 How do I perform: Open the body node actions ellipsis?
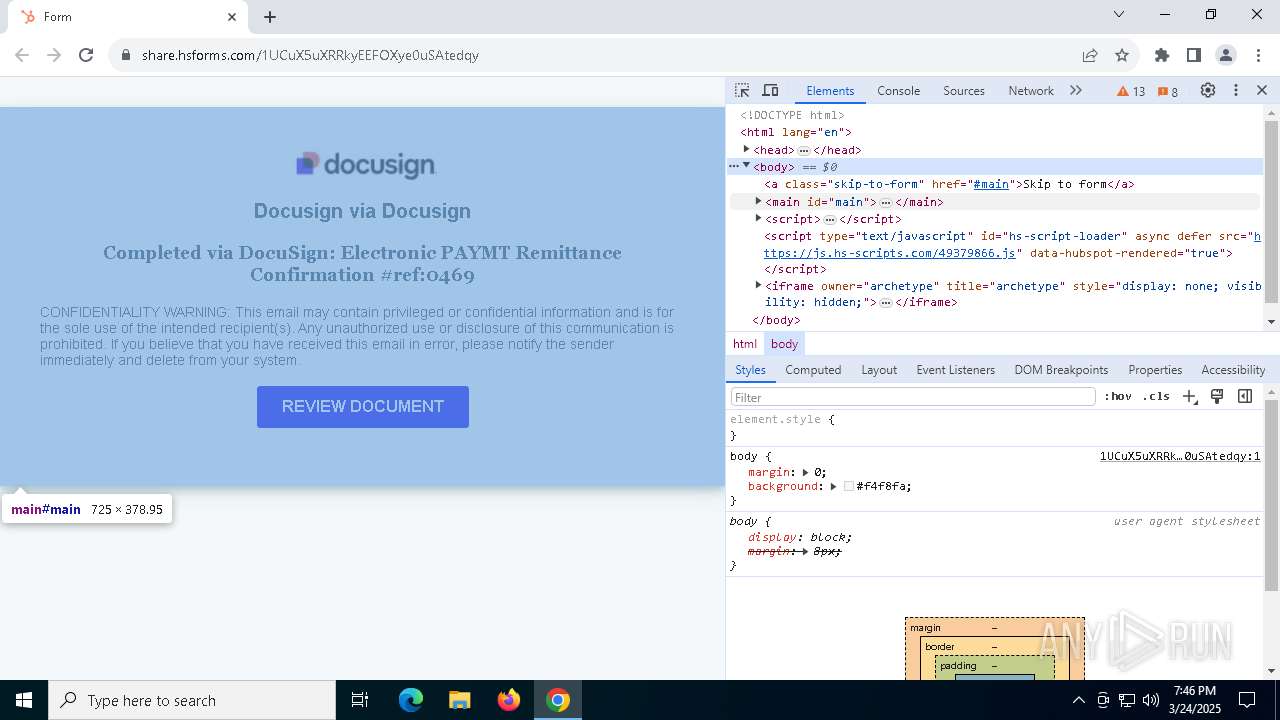pos(733,166)
